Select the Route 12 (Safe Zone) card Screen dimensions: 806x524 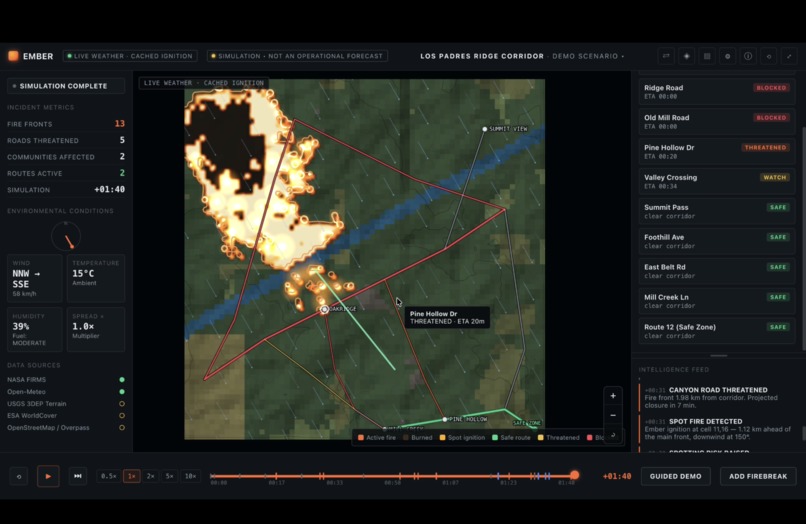tap(717, 331)
